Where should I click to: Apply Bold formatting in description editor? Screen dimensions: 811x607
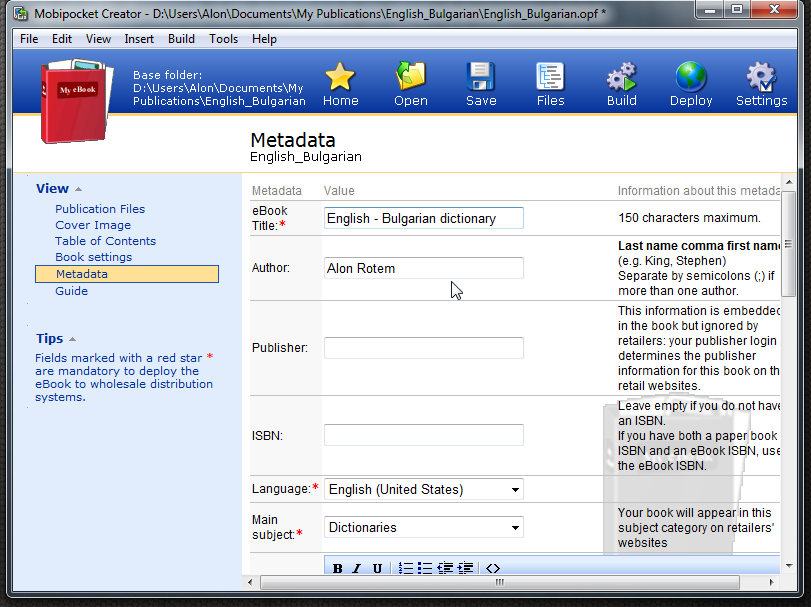click(x=338, y=568)
